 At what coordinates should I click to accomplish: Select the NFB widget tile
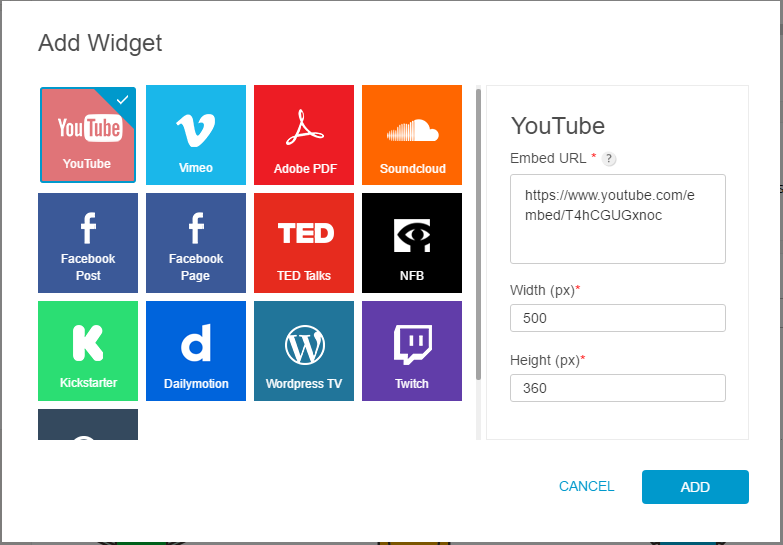(x=412, y=243)
